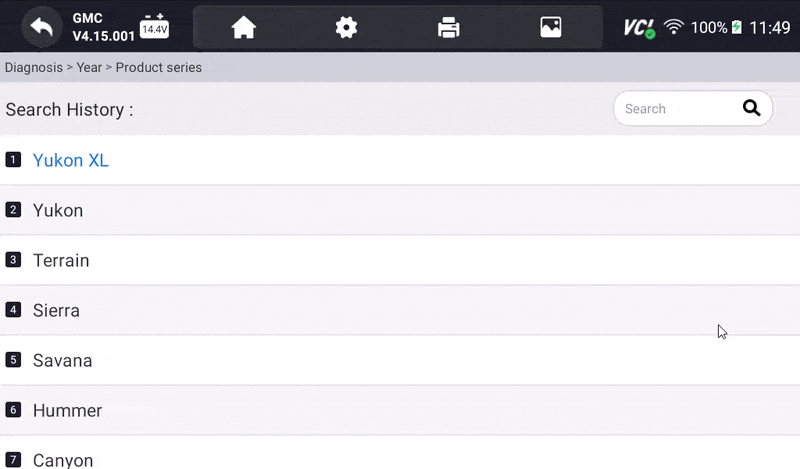Tap the GMC V4.15.001 version label
Image resolution: width=800 pixels, height=469 pixels.
[103, 27]
